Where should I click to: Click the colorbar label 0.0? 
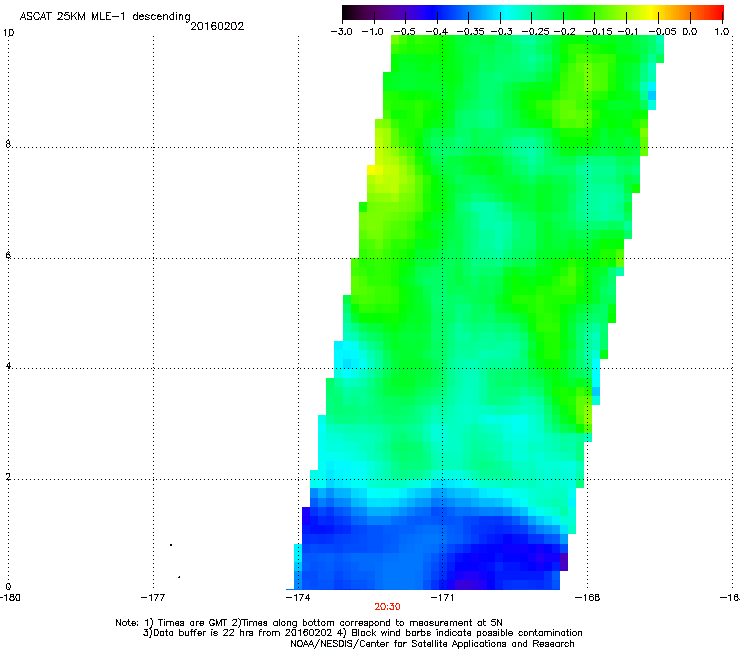coord(690,32)
